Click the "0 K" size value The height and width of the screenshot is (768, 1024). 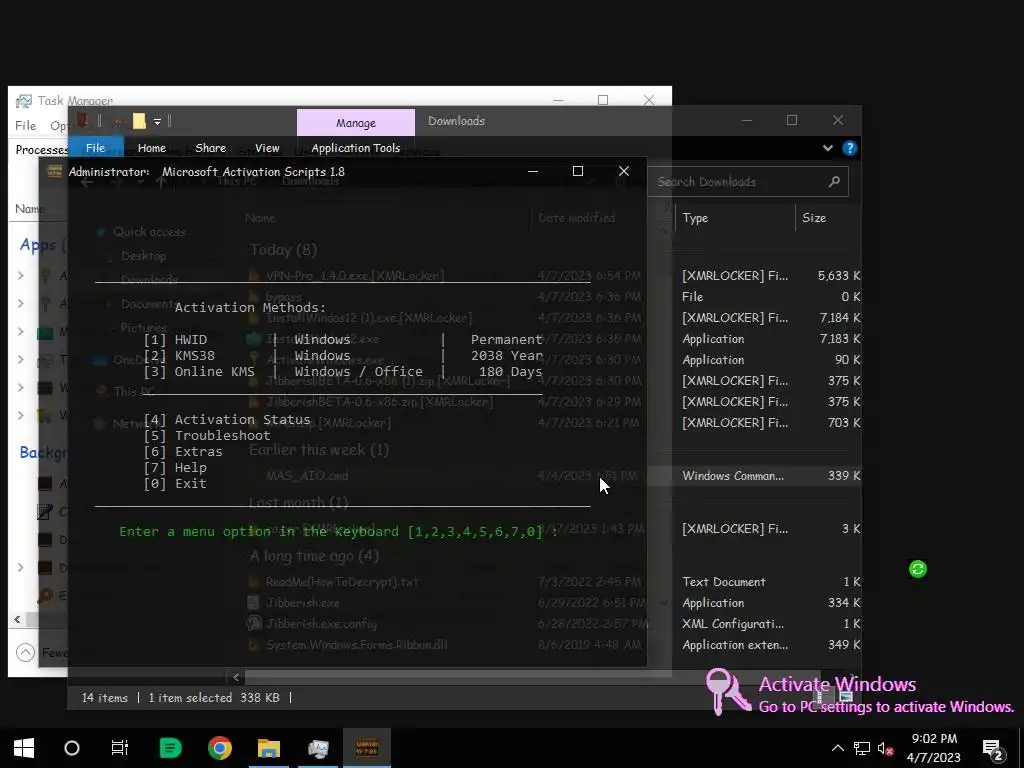[850, 296]
